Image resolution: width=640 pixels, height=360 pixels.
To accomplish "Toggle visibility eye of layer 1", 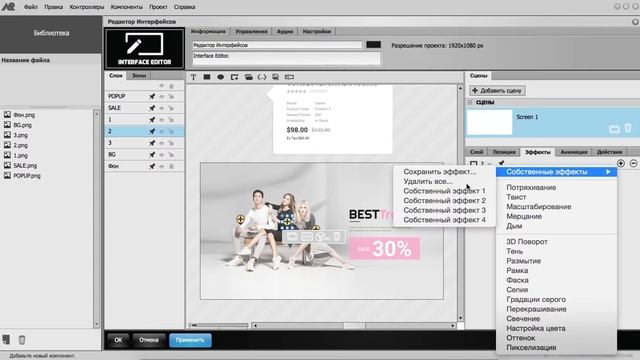I will point(162,120).
